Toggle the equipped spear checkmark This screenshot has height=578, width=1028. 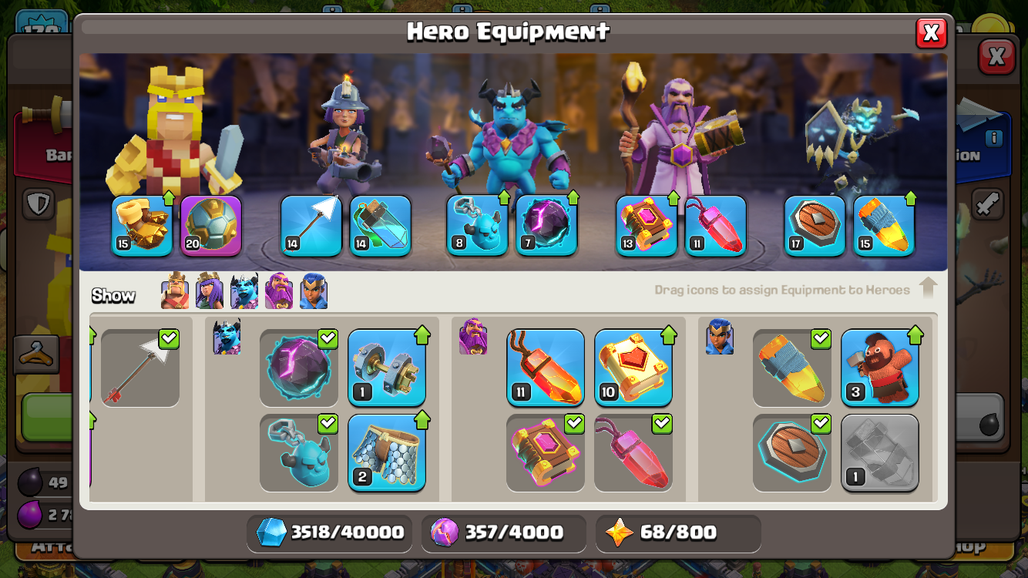(x=168, y=339)
